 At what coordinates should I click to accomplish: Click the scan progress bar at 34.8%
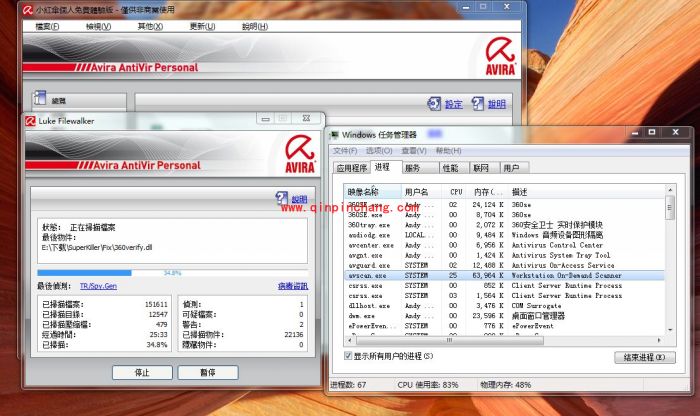click(x=173, y=273)
